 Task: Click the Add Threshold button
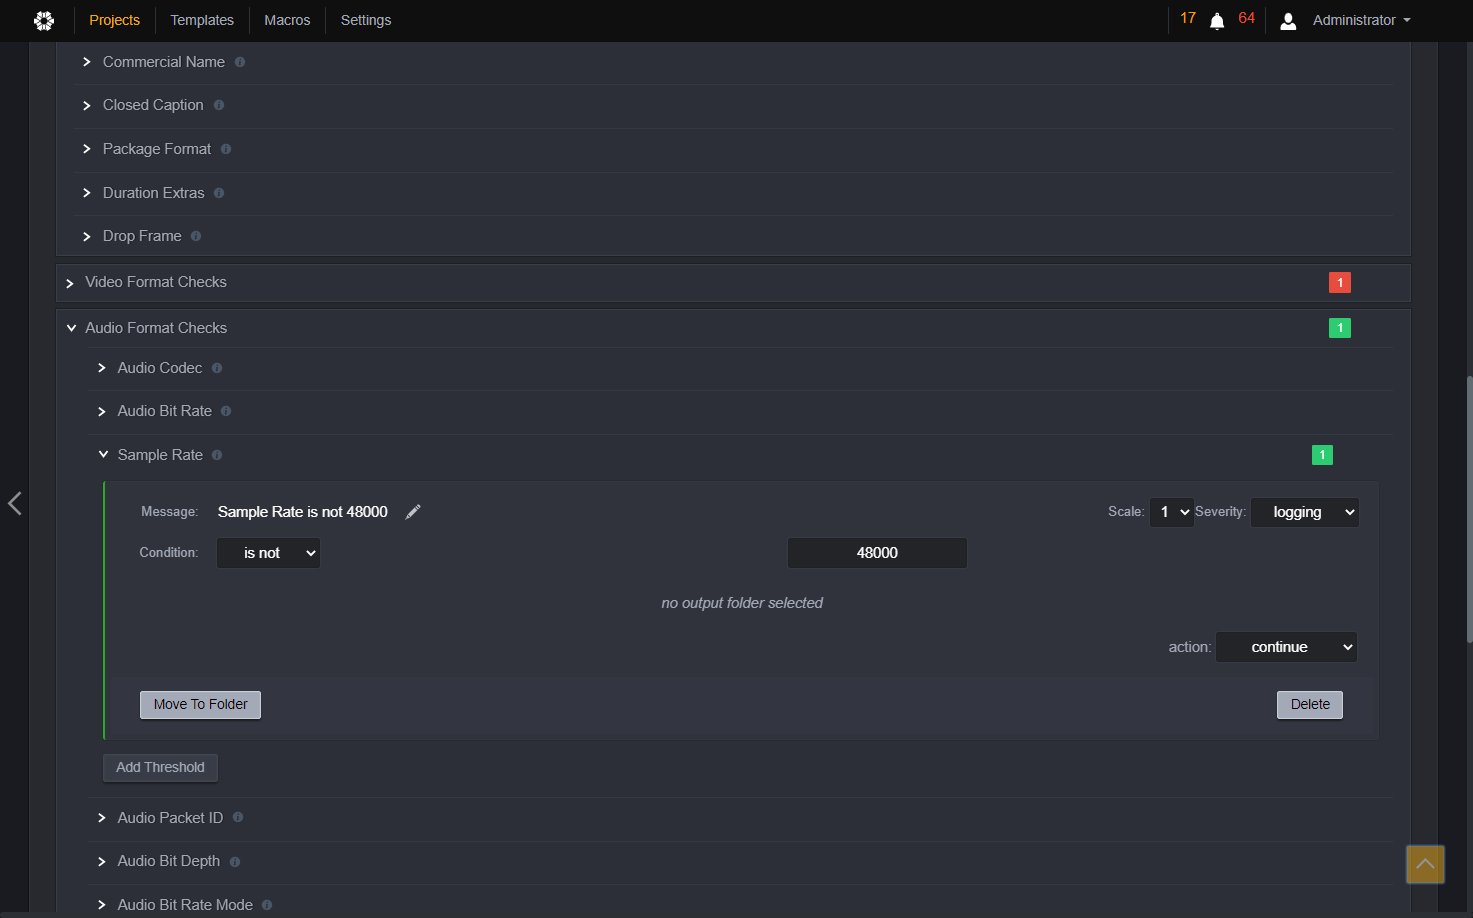pos(160,768)
